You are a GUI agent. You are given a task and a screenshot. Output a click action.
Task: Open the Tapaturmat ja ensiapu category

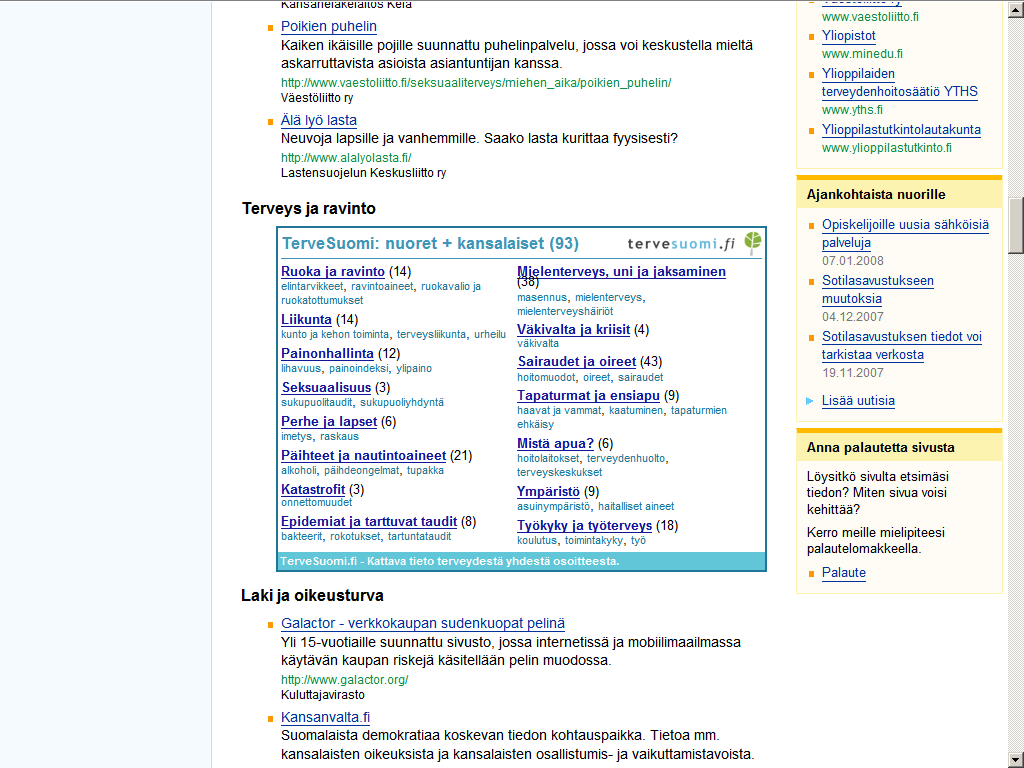pos(588,396)
